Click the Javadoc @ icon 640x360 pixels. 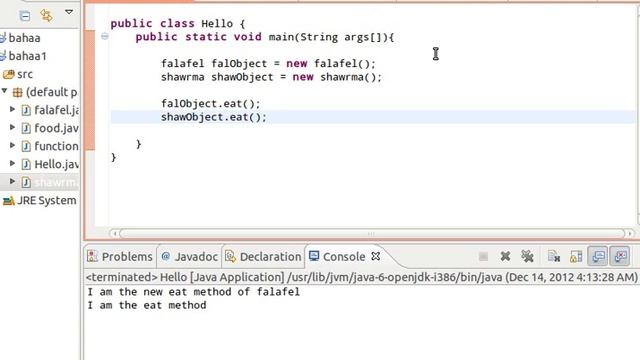click(x=166, y=256)
